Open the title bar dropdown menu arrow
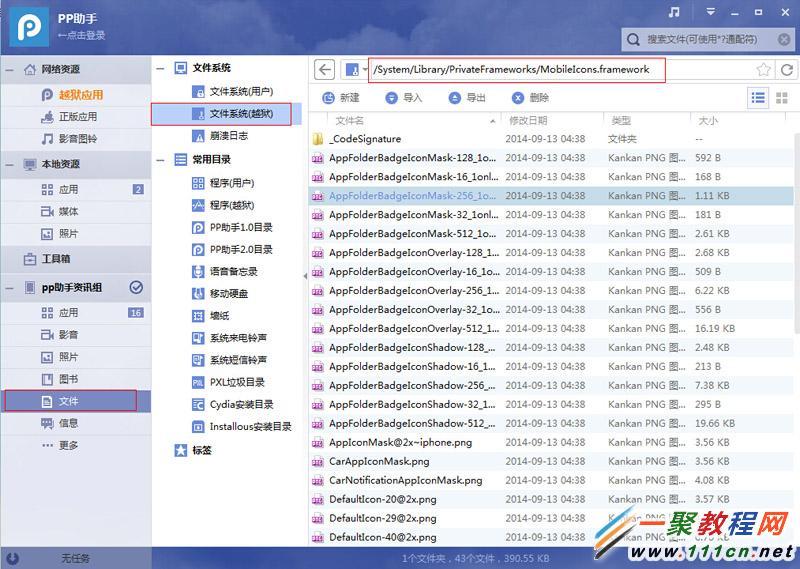 (710, 12)
